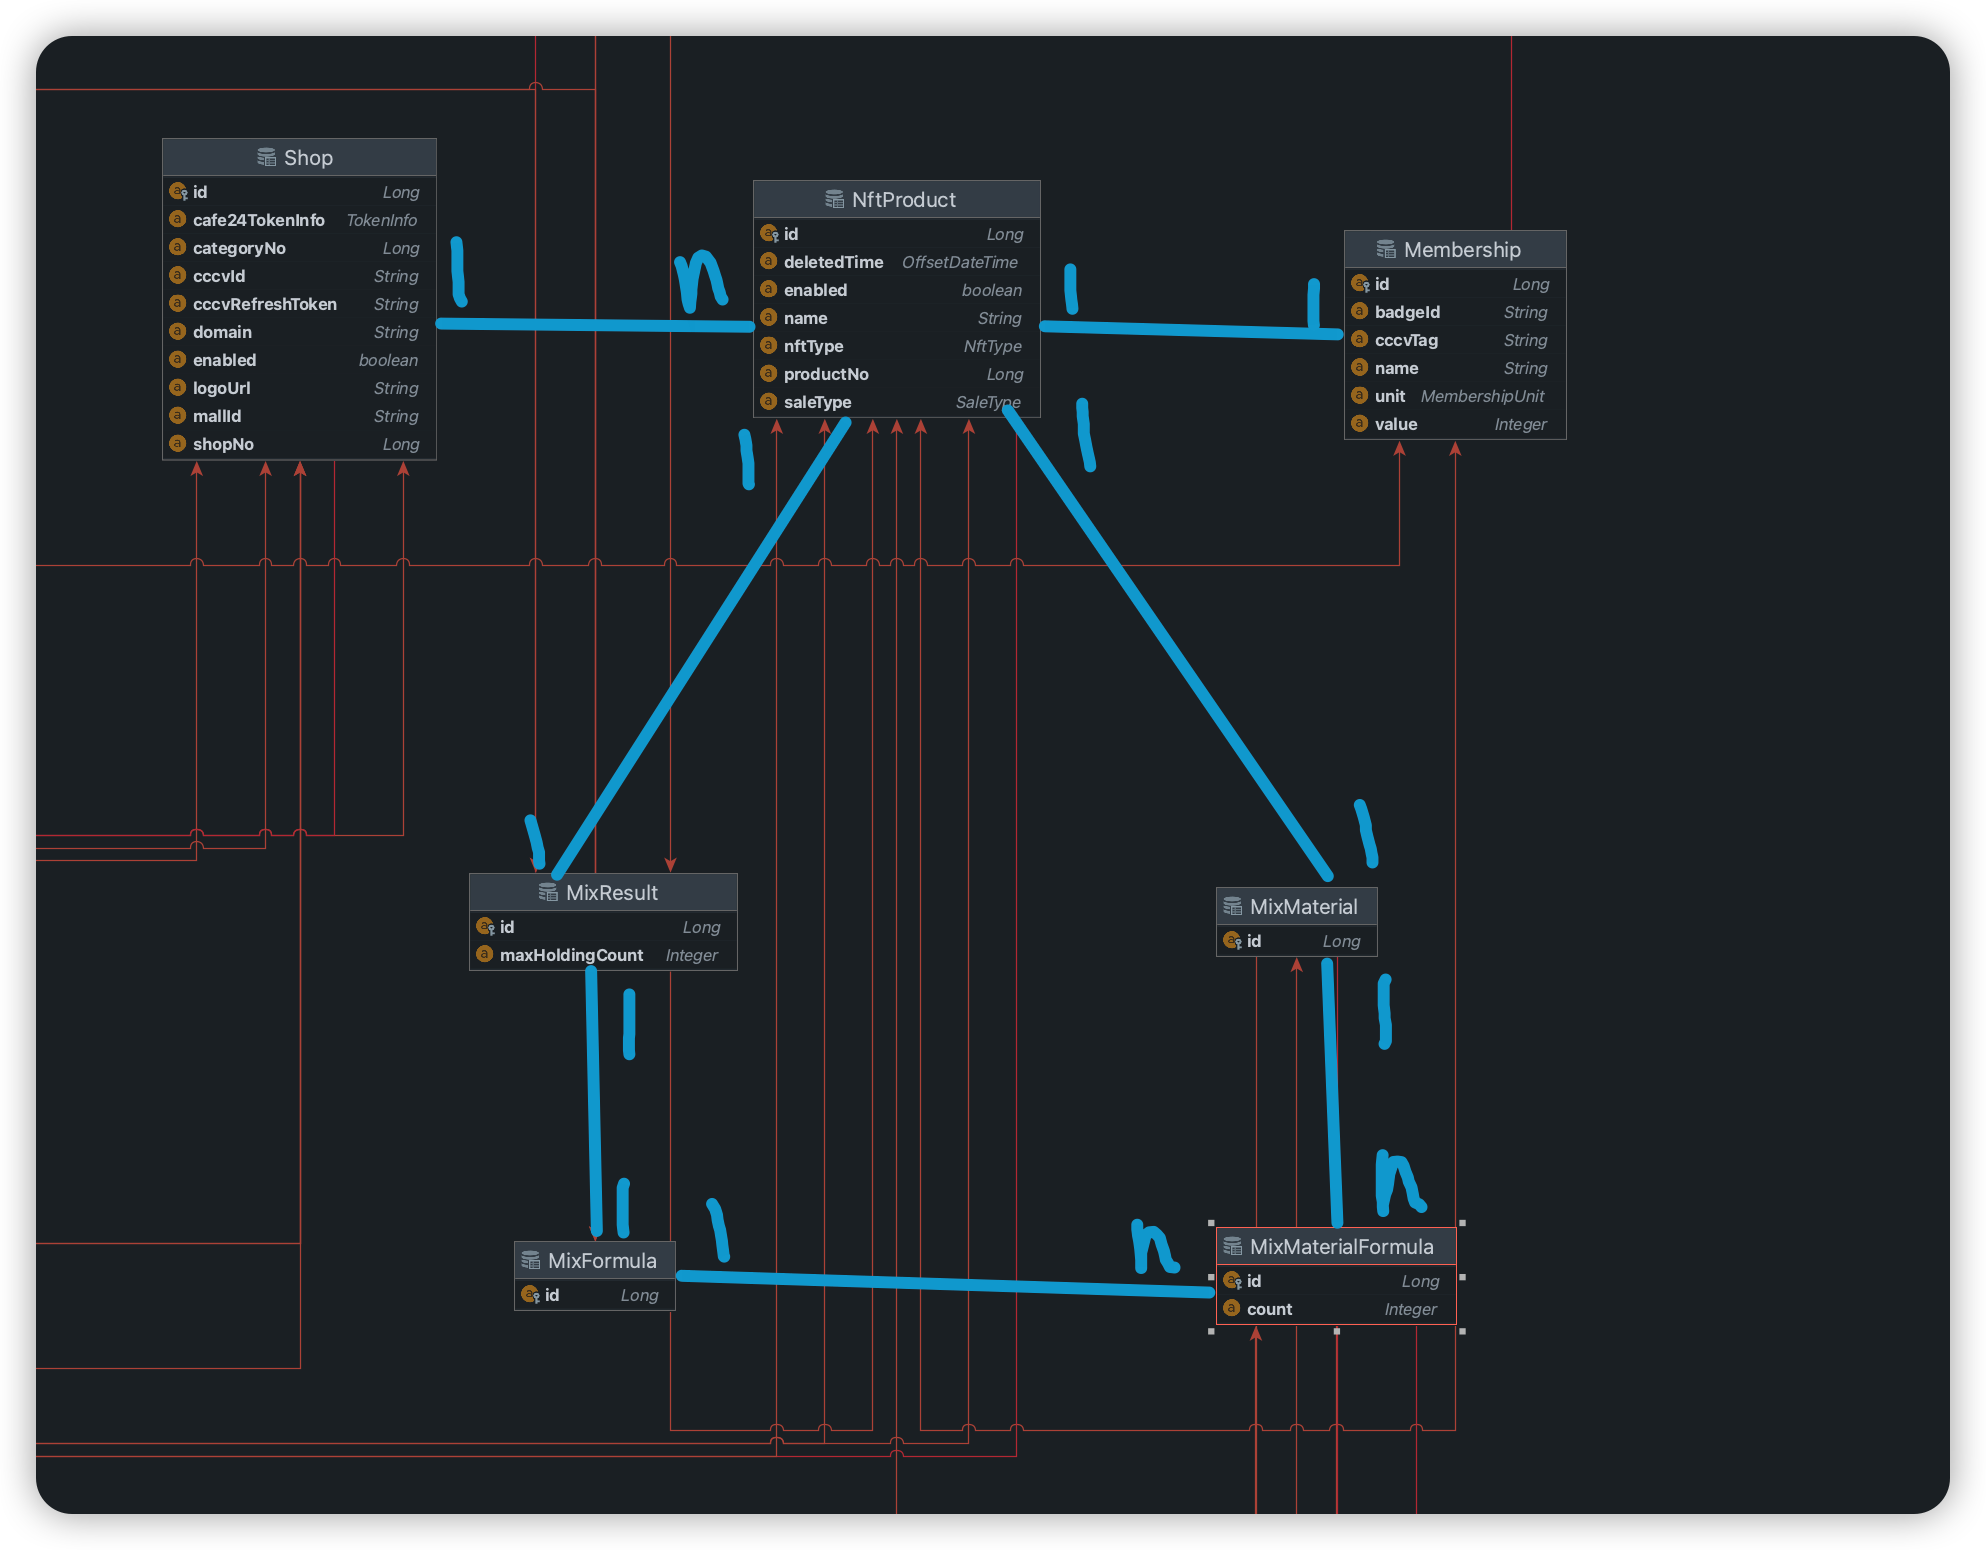The image size is (1986, 1550).
Task: Click the attribute icon beside Membership value
Action: coord(1360,423)
